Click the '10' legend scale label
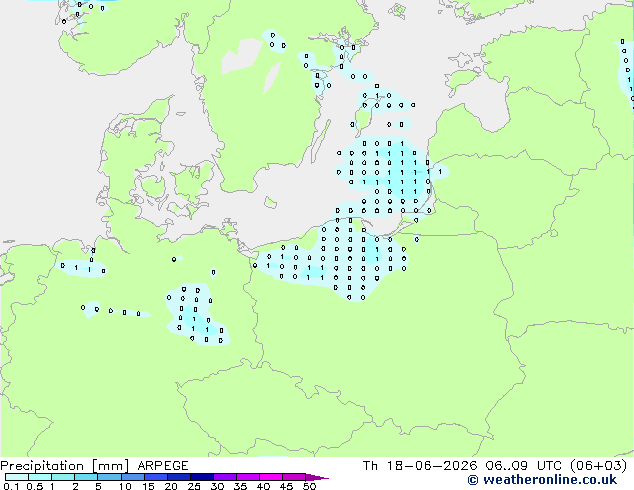The width and height of the screenshot is (634, 490). 125,486
